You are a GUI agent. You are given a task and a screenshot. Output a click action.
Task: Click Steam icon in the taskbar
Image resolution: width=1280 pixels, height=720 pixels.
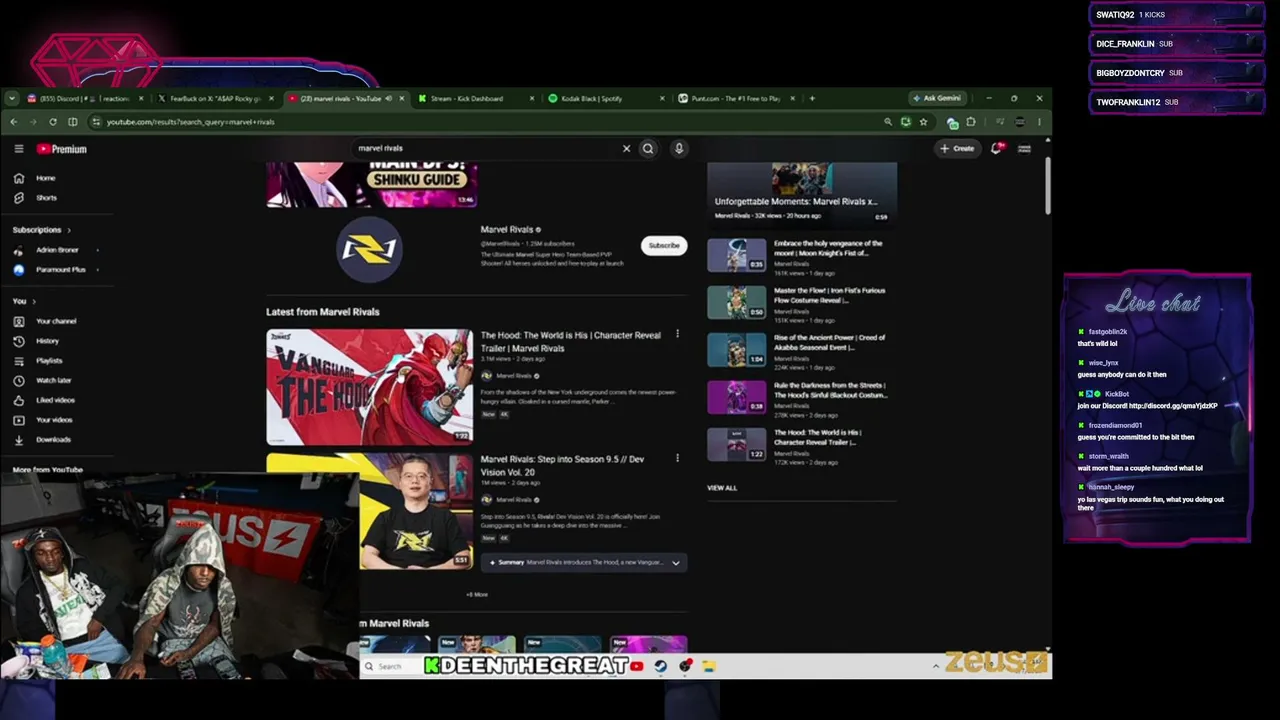(x=661, y=666)
